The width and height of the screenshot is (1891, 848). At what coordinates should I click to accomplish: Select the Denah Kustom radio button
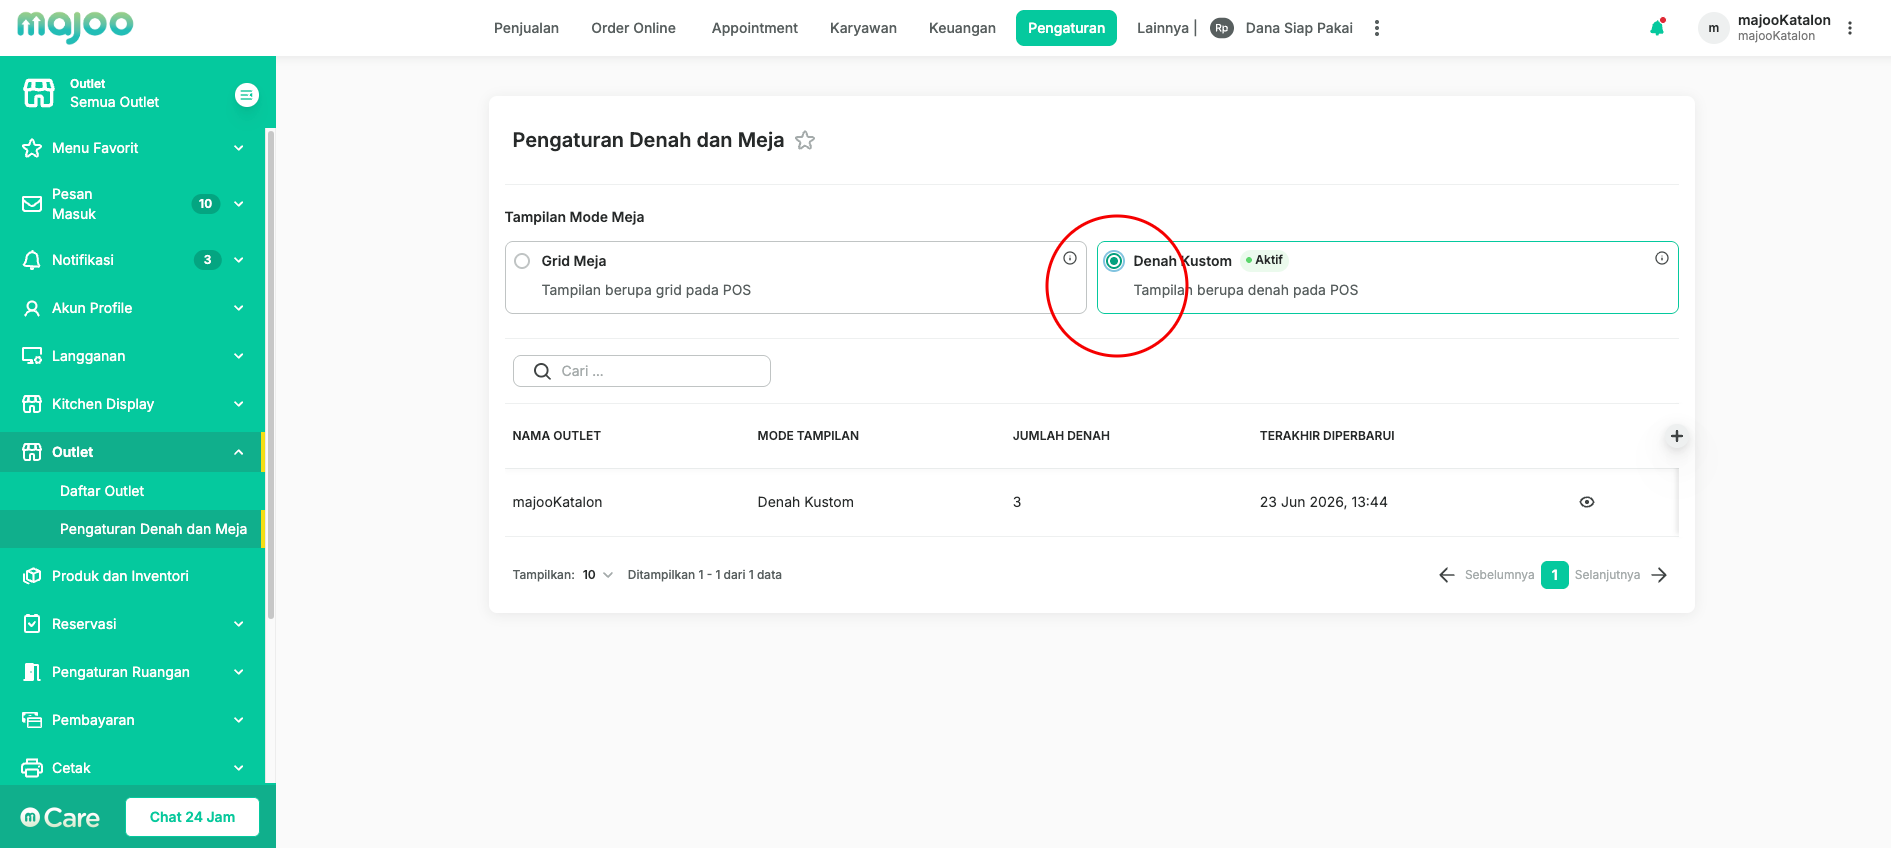point(1114,261)
